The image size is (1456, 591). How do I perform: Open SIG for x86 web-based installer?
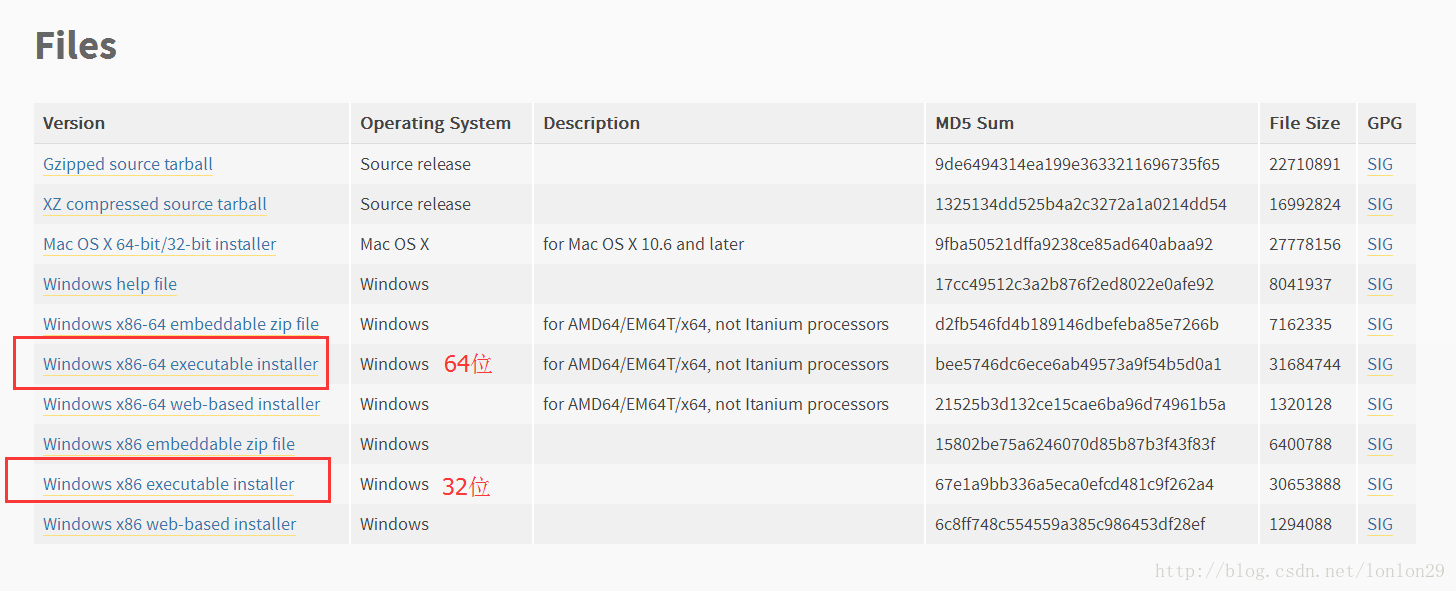click(x=1380, y=524)
